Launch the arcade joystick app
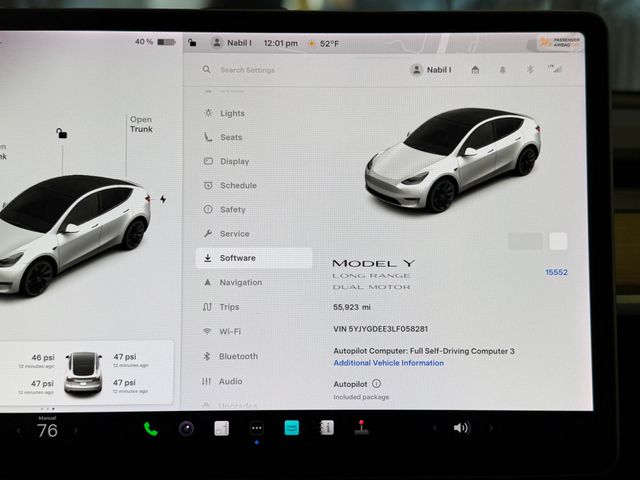 pos(361,427)
